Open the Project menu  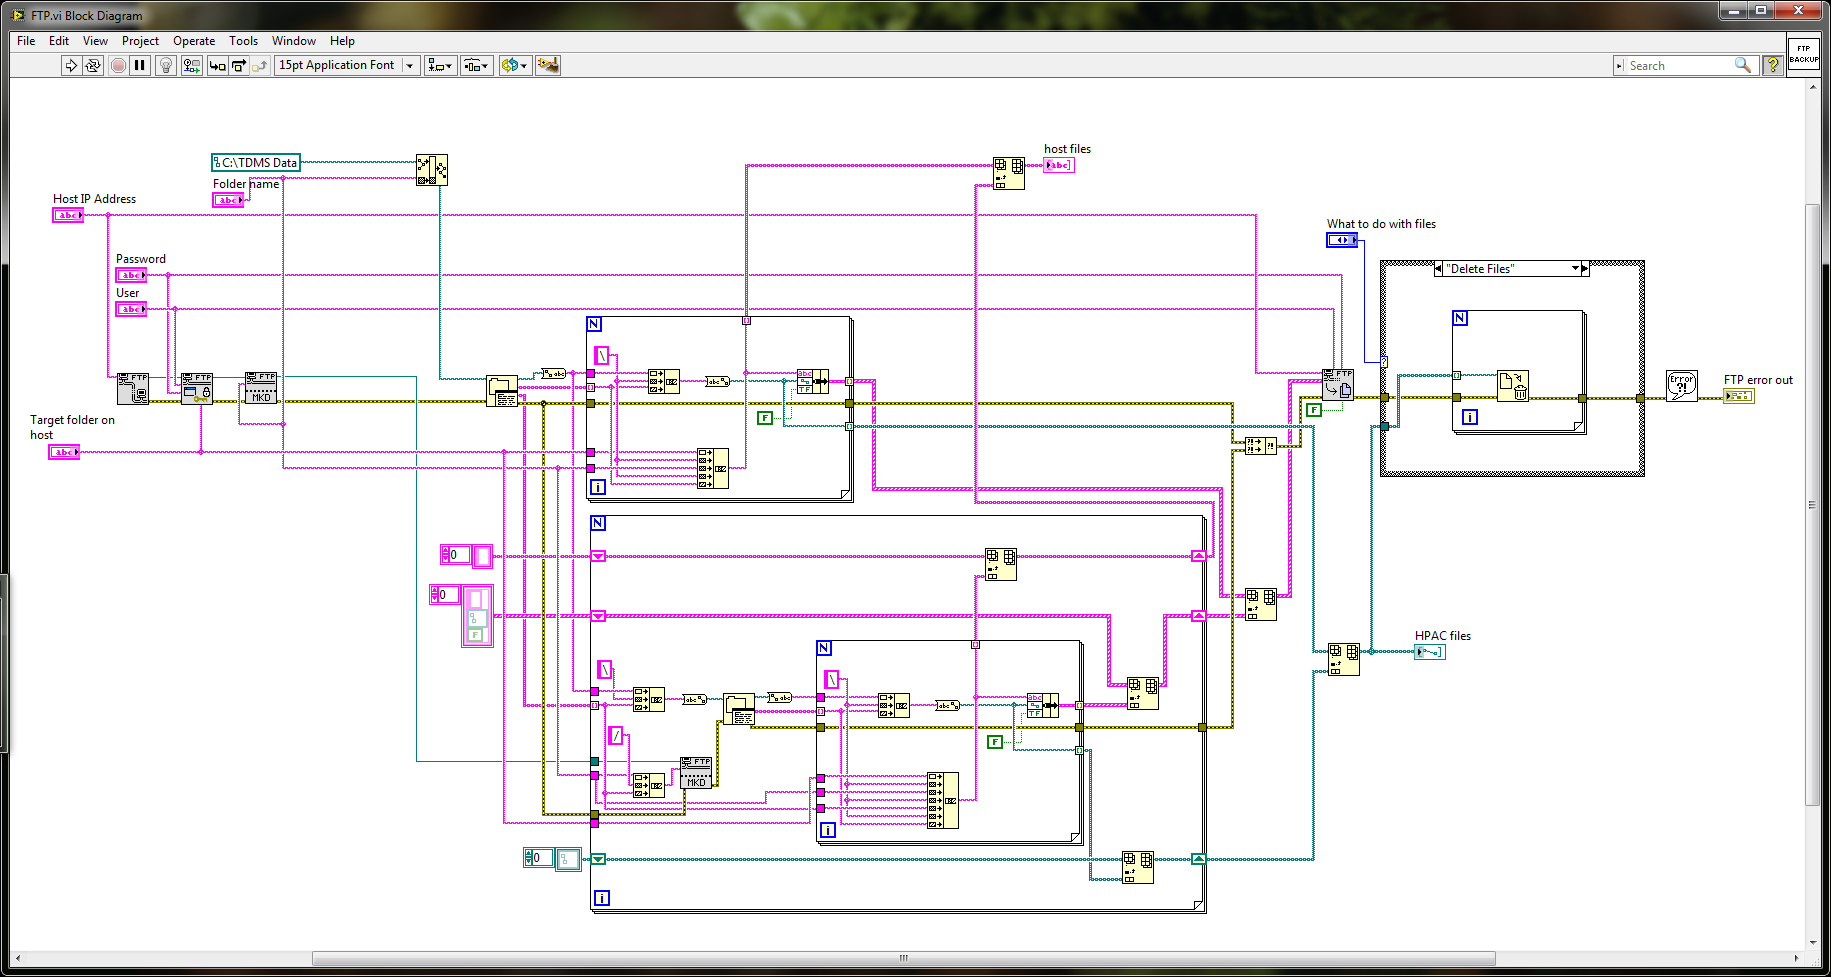tap(140, 41)
